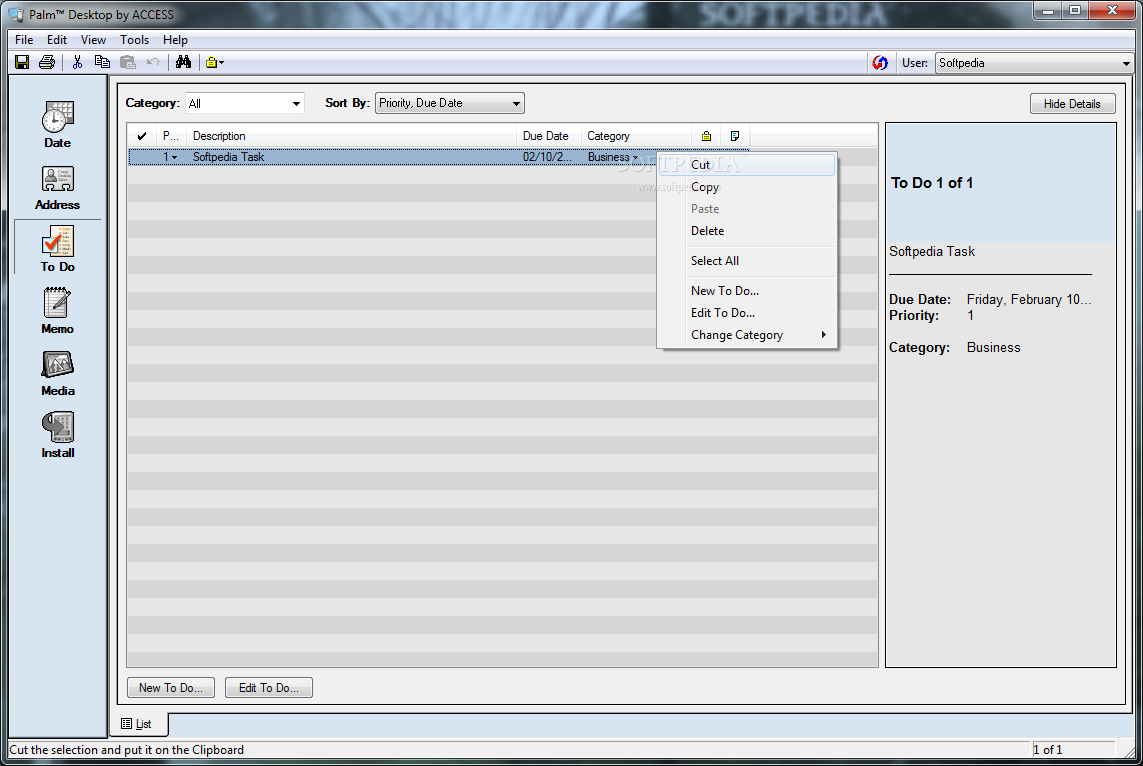This screenshot has width=1143, height=766.
Task: Open the User Softpedia dropdown
Action: 1034,63
